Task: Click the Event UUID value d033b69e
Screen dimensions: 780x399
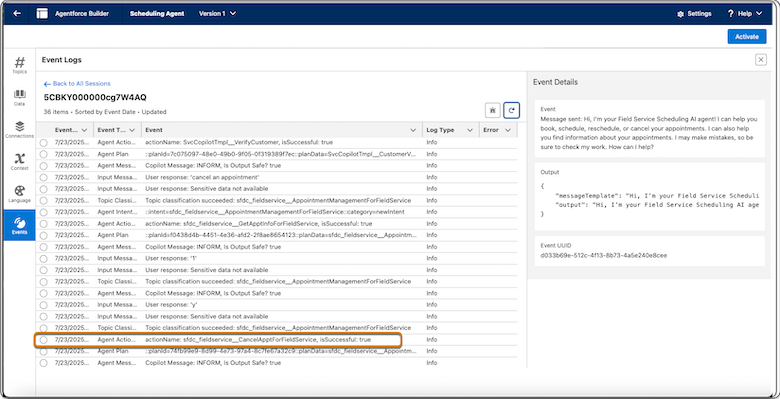Action: [603, 256]
